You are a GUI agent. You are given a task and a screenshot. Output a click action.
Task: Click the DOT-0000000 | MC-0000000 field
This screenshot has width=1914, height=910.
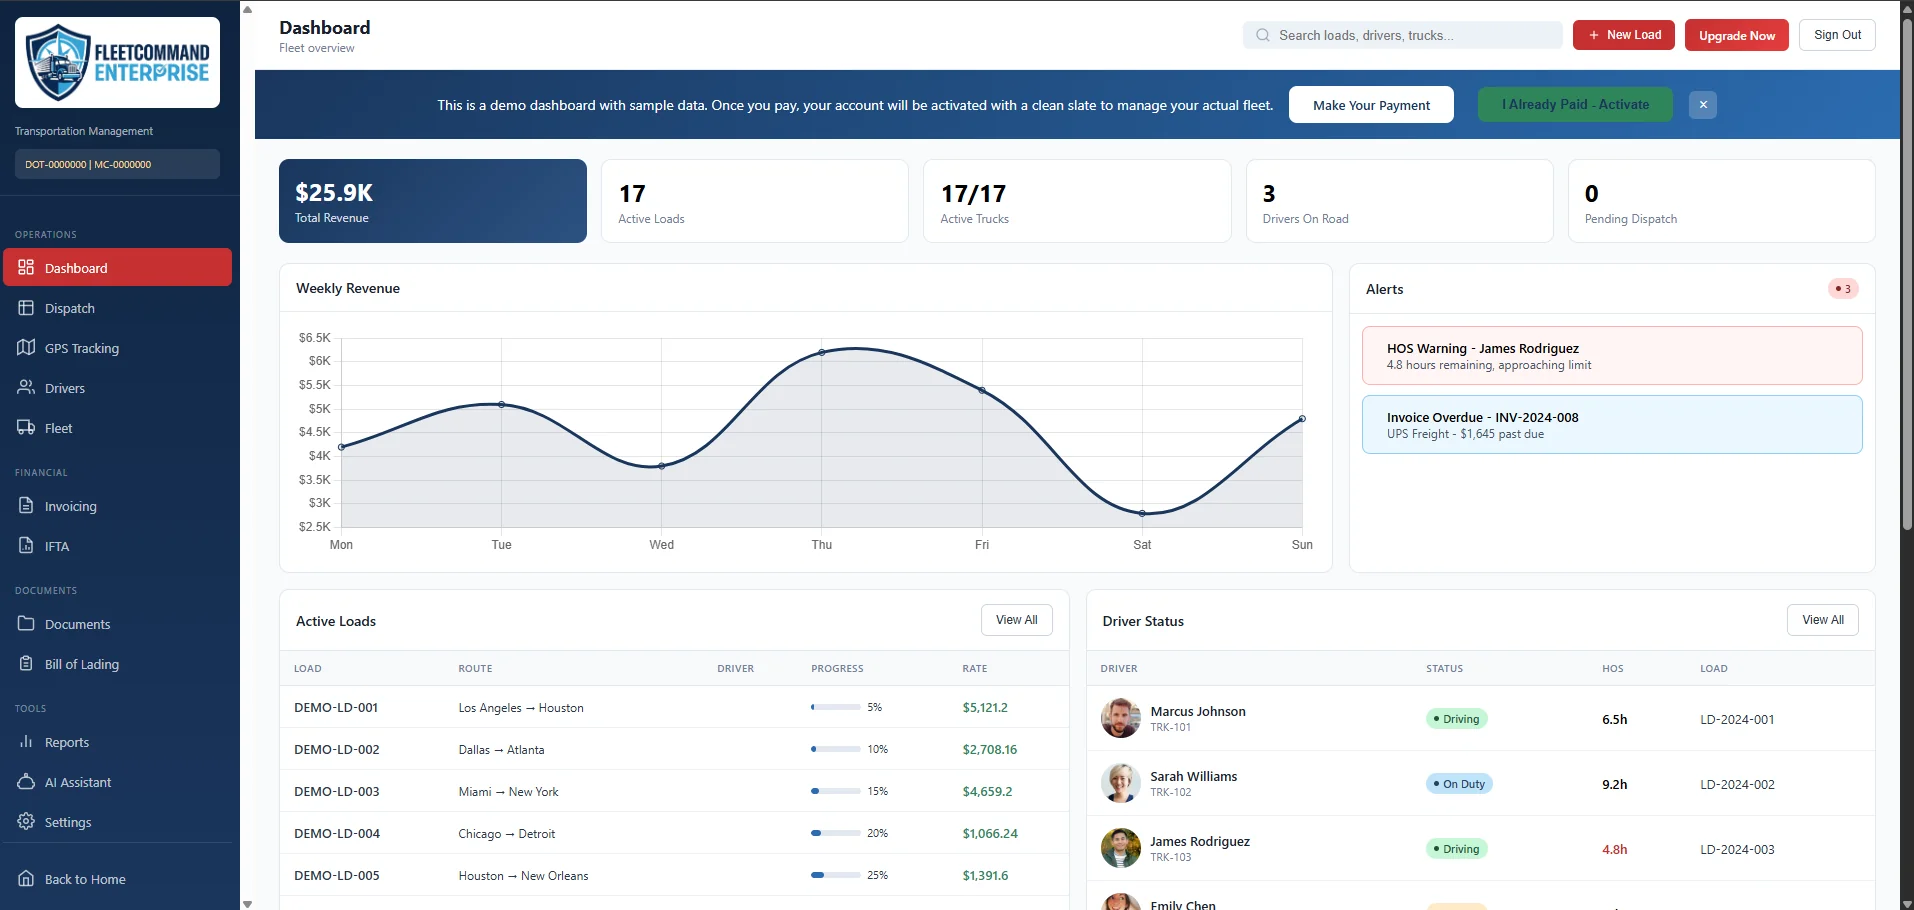(x=117, y=164)
